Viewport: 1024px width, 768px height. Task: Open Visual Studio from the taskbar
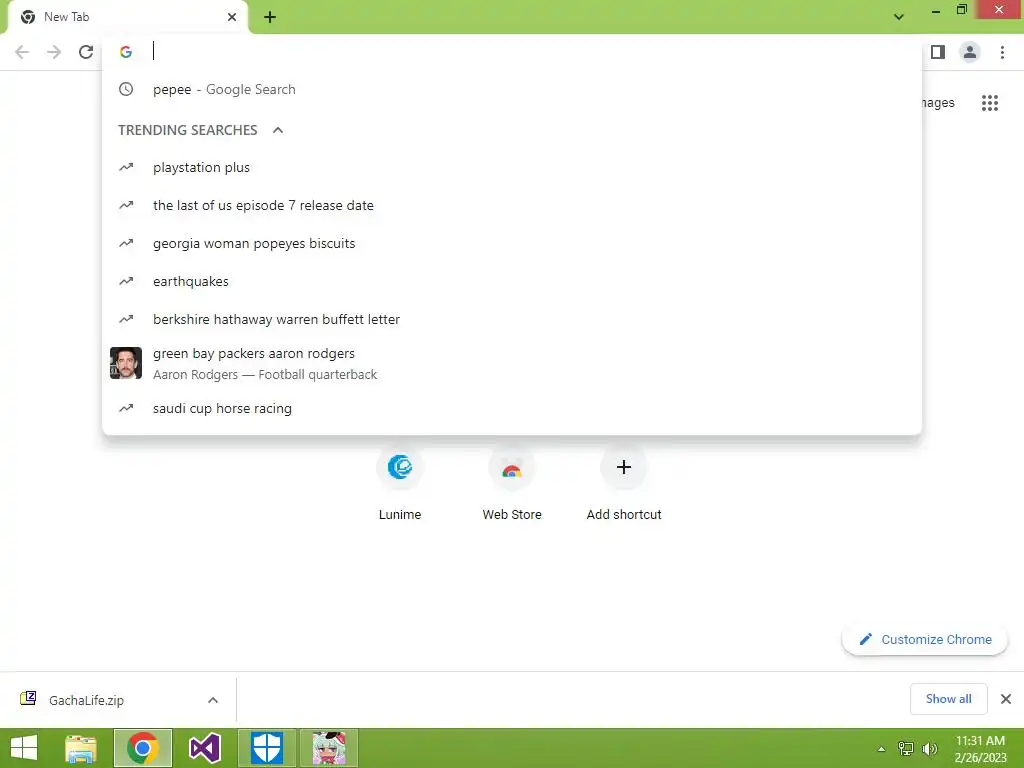point(205,748)
